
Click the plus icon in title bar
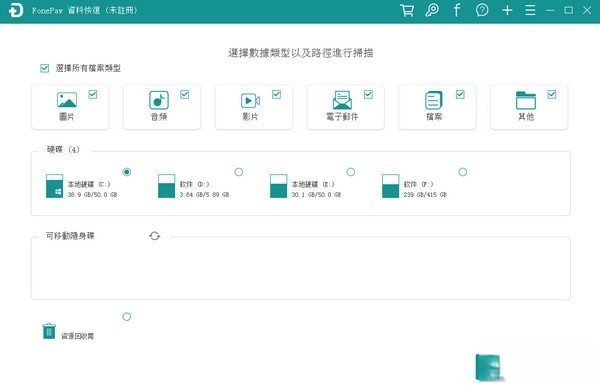507,10
